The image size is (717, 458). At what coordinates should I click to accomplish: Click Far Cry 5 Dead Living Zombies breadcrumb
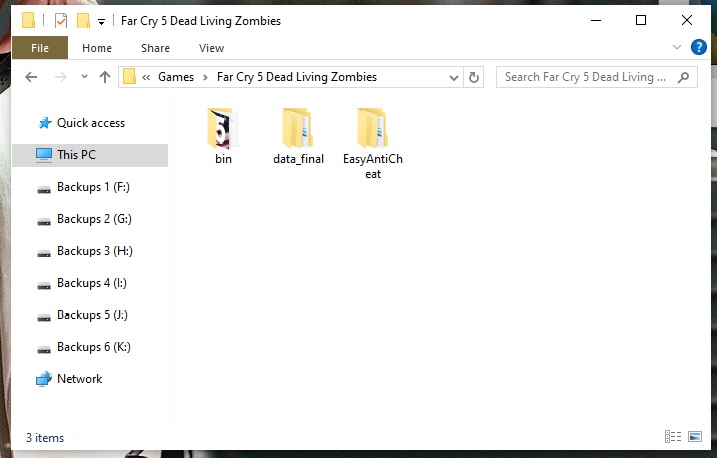point(297,77)
